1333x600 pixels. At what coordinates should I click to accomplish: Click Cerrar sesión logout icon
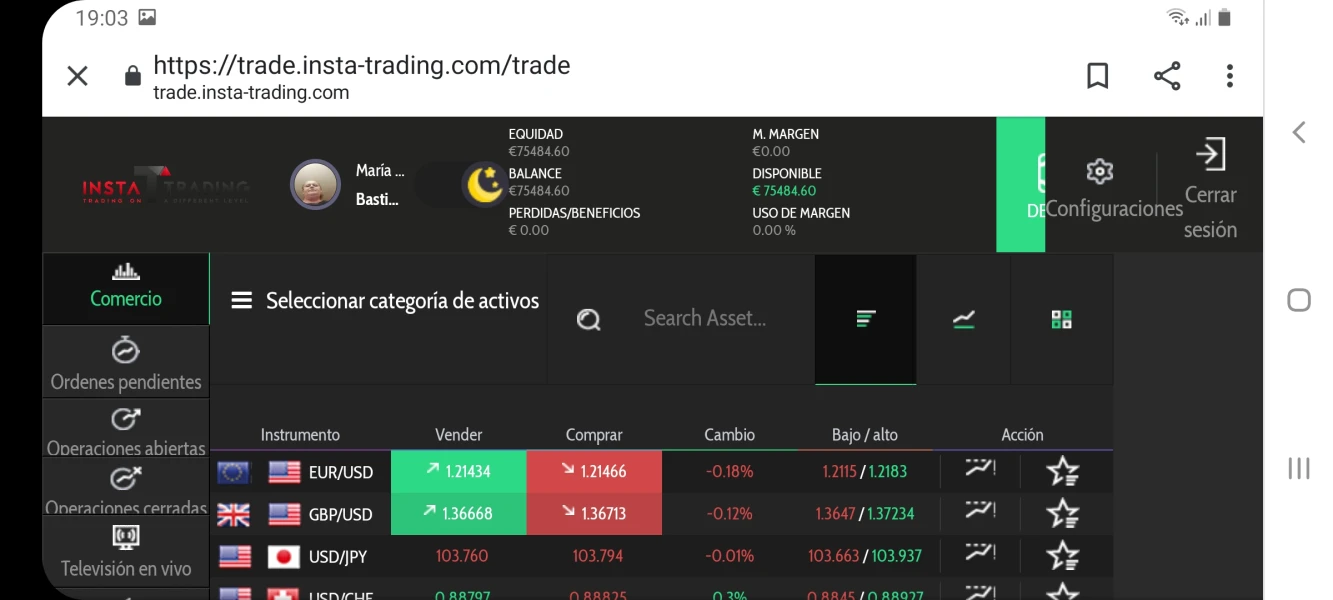(x=1210, y=155)
